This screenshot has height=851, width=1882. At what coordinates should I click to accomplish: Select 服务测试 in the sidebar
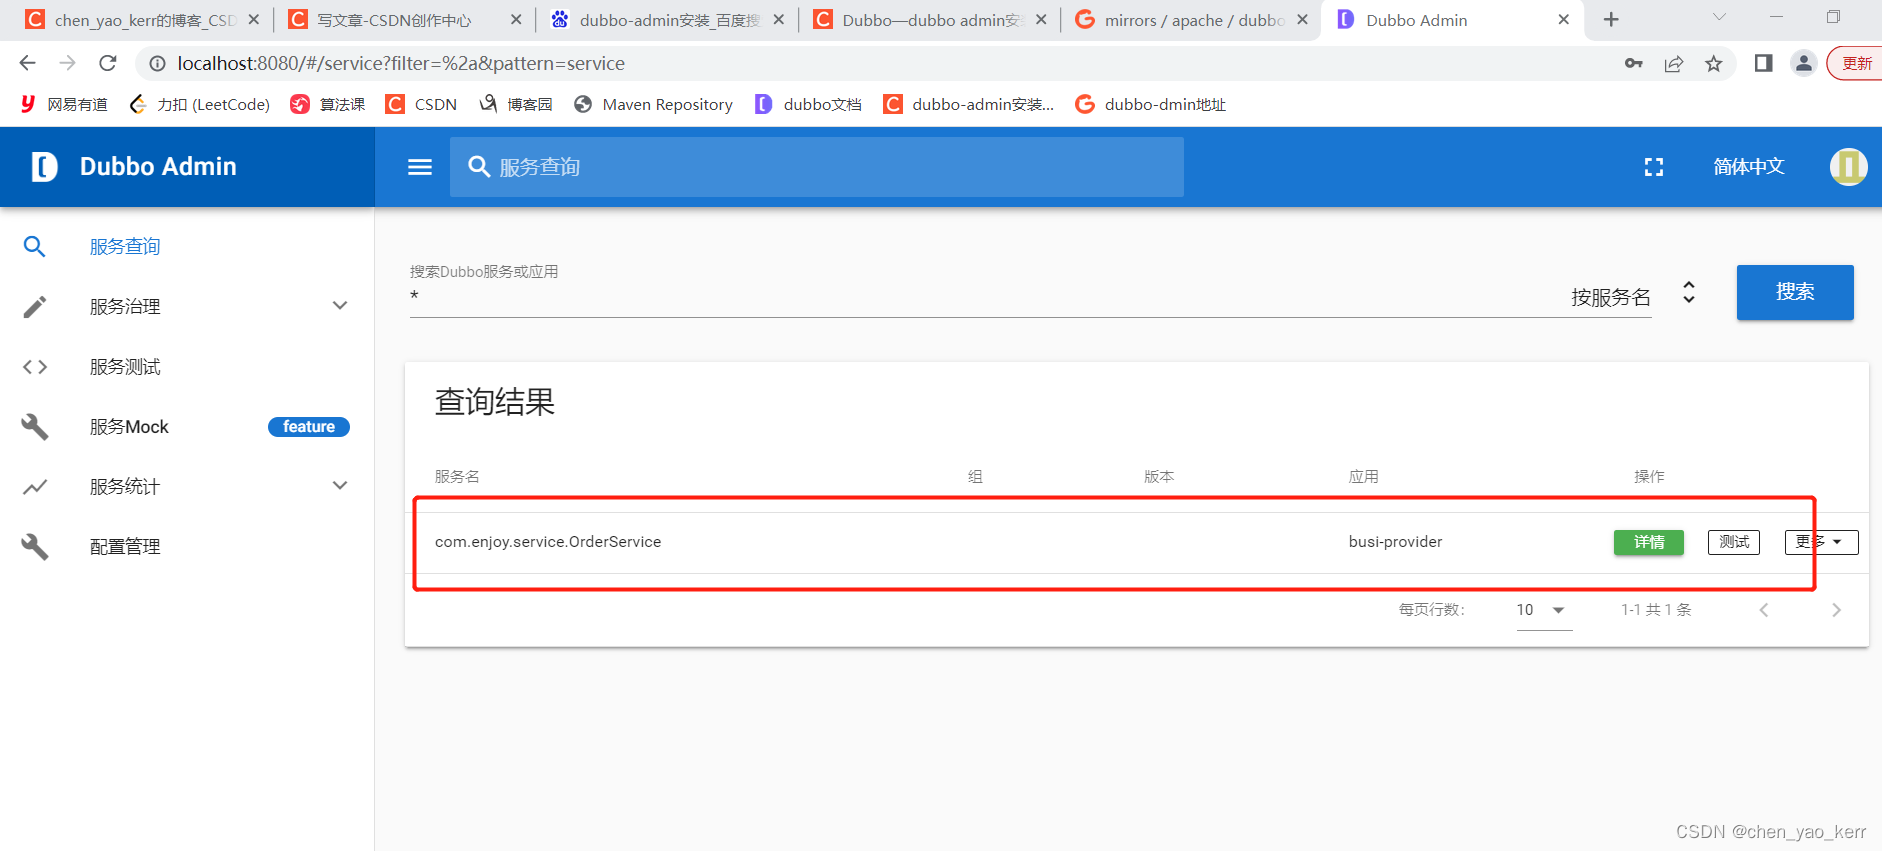click(x=125, y=367)
